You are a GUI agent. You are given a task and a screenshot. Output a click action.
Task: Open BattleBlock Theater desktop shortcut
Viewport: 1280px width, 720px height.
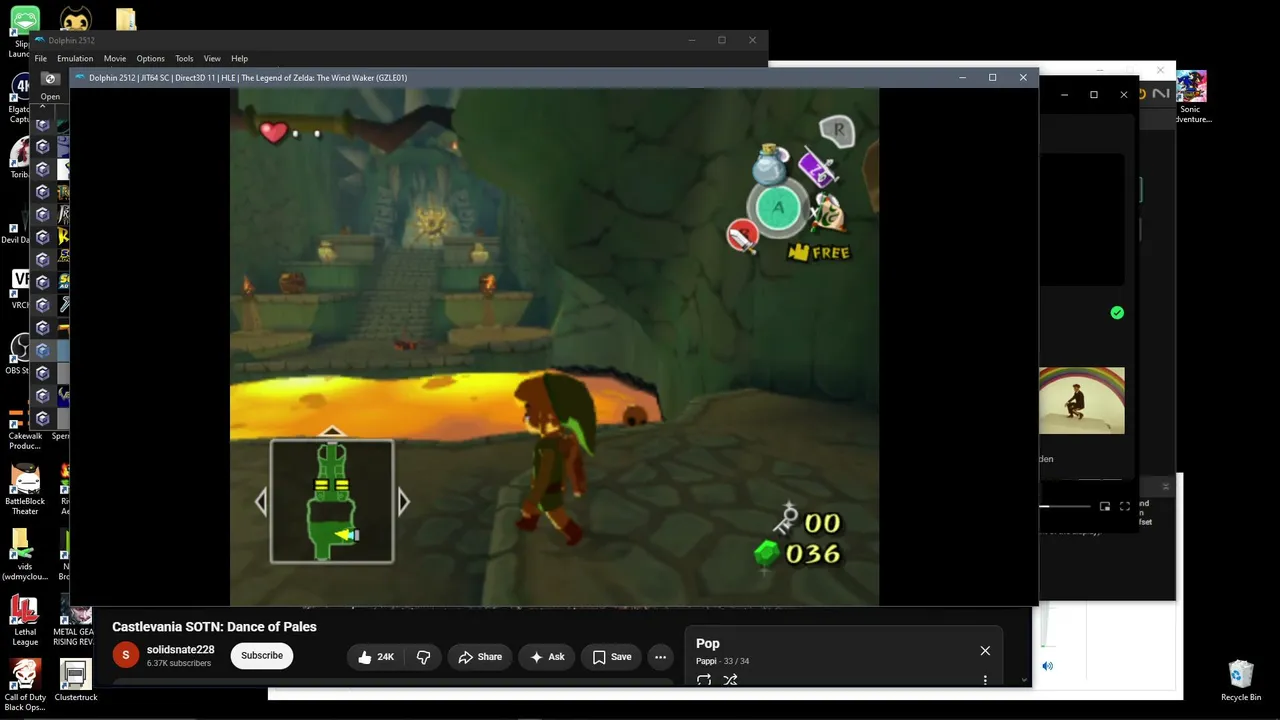tap(25, 490)
